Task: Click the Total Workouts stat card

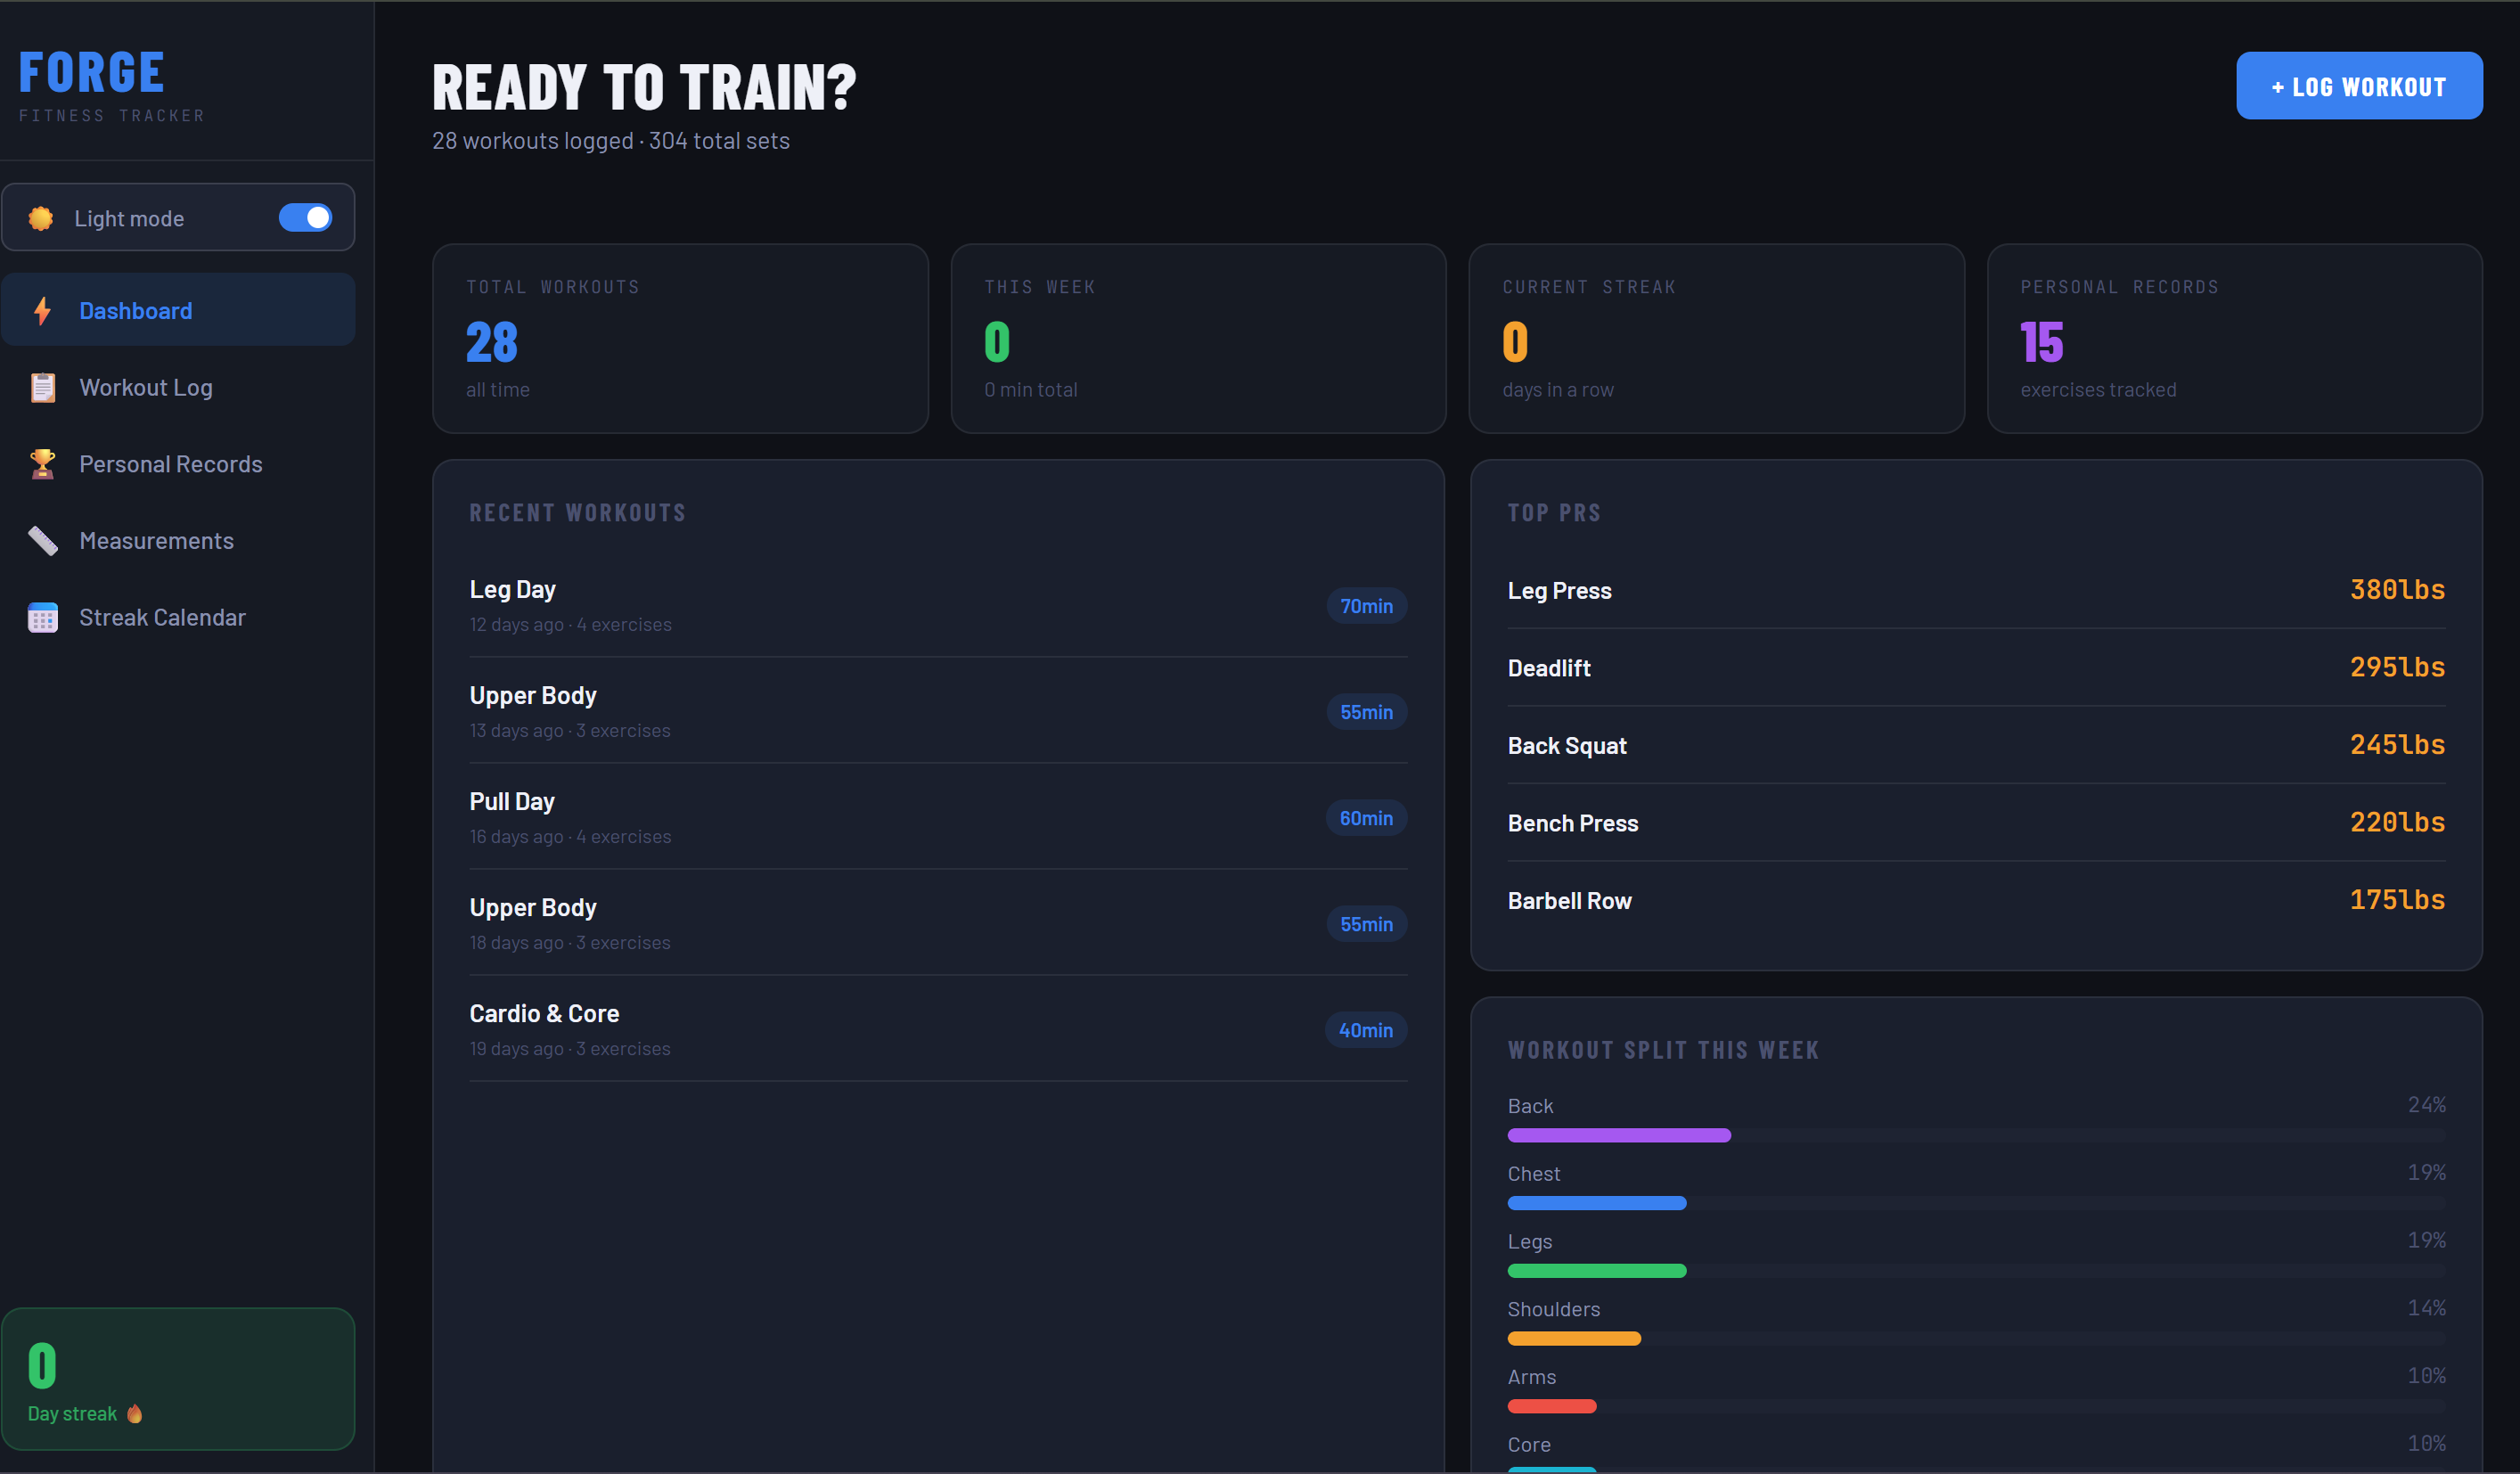Action: (680, 339)
